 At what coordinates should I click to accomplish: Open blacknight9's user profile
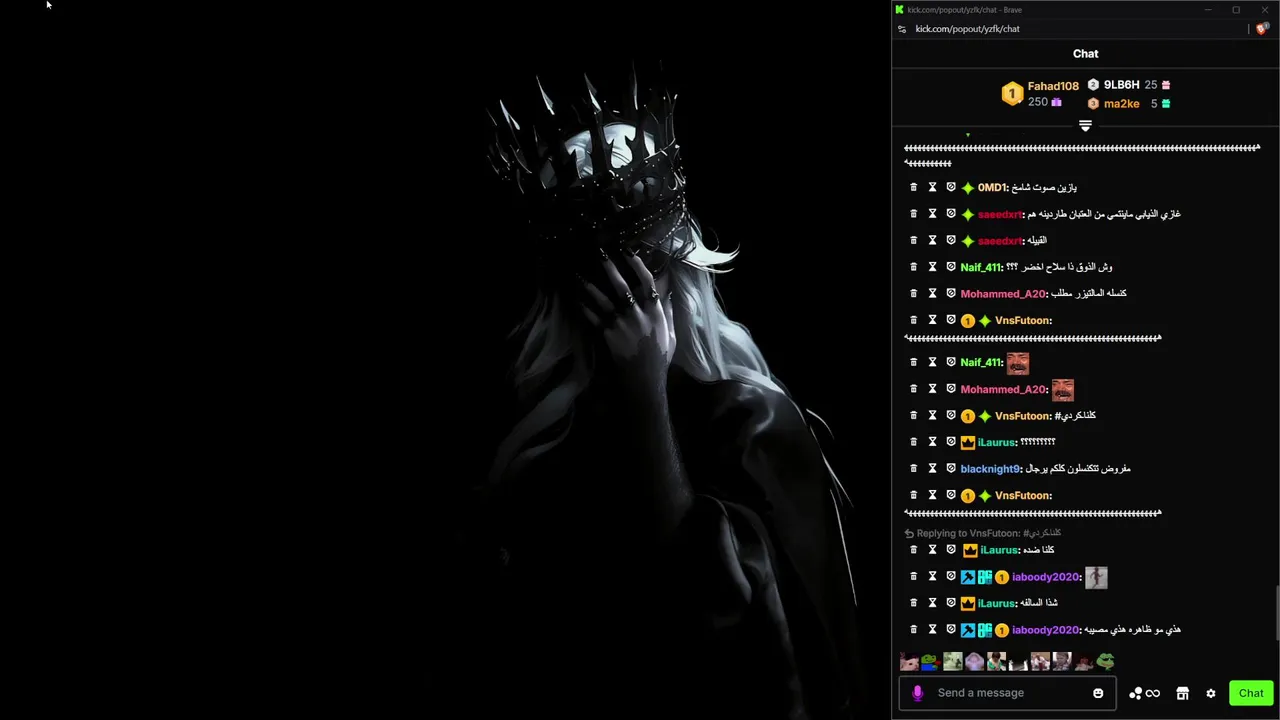pos(990,468)
